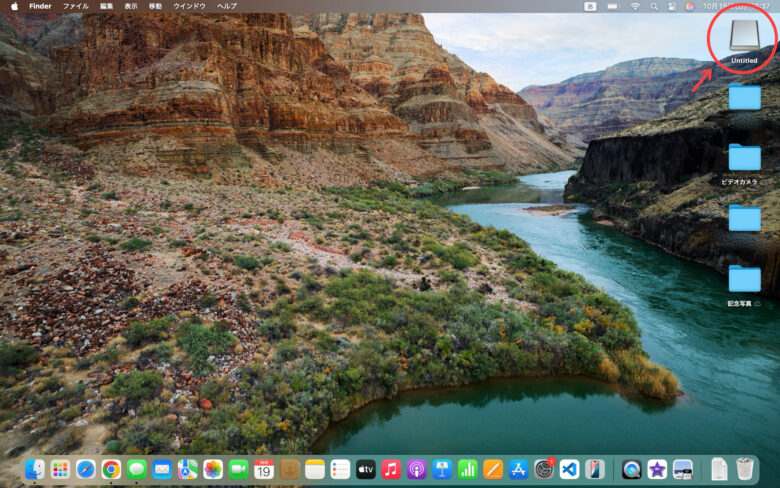780x488 pixels.
Task: Open the ヘルプ menu
Action: click(227, 6)
